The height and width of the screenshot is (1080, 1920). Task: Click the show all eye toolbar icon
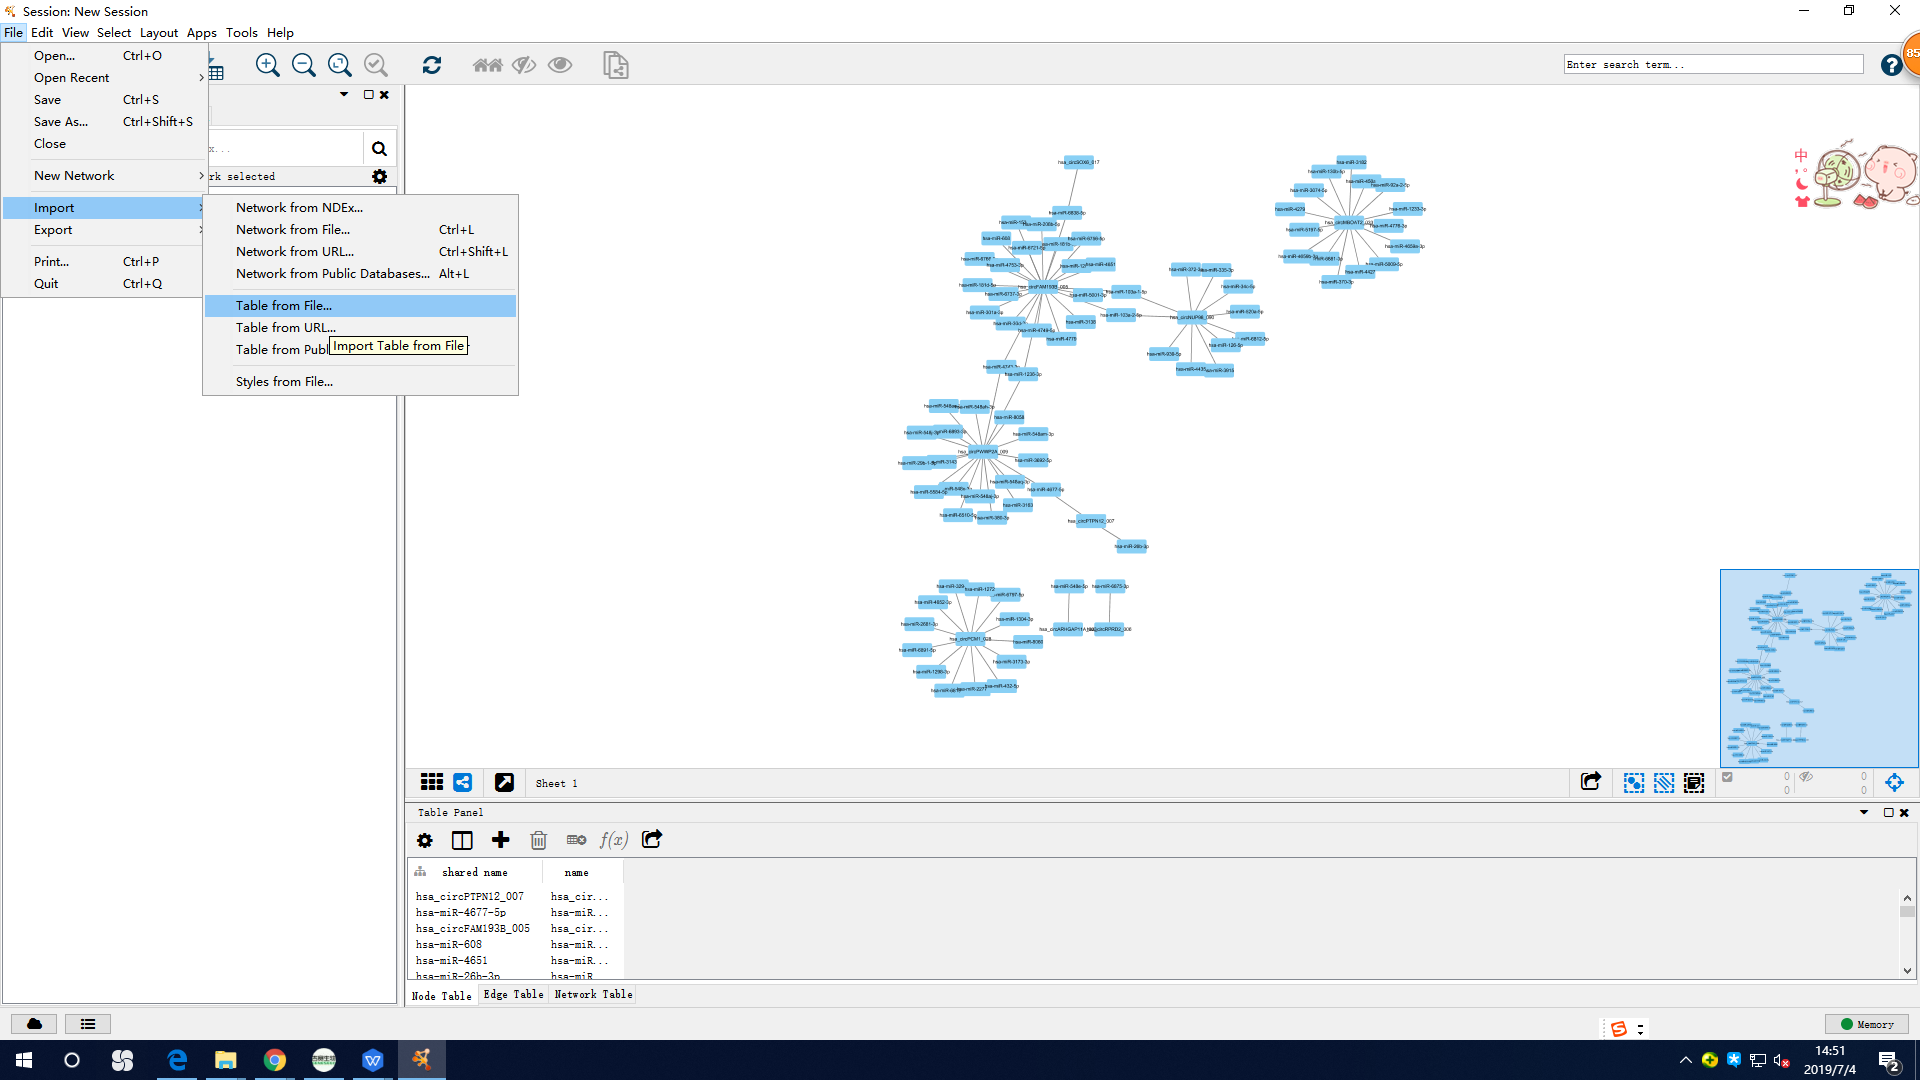point(560,65)
